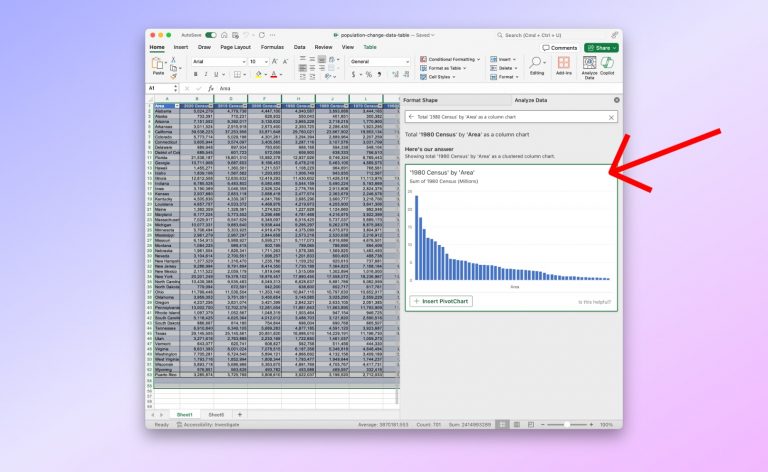The width and height of the screenshot is (768, 472).
Task: Switch to the Sheet6 worksheet tab
Action: 216,414
